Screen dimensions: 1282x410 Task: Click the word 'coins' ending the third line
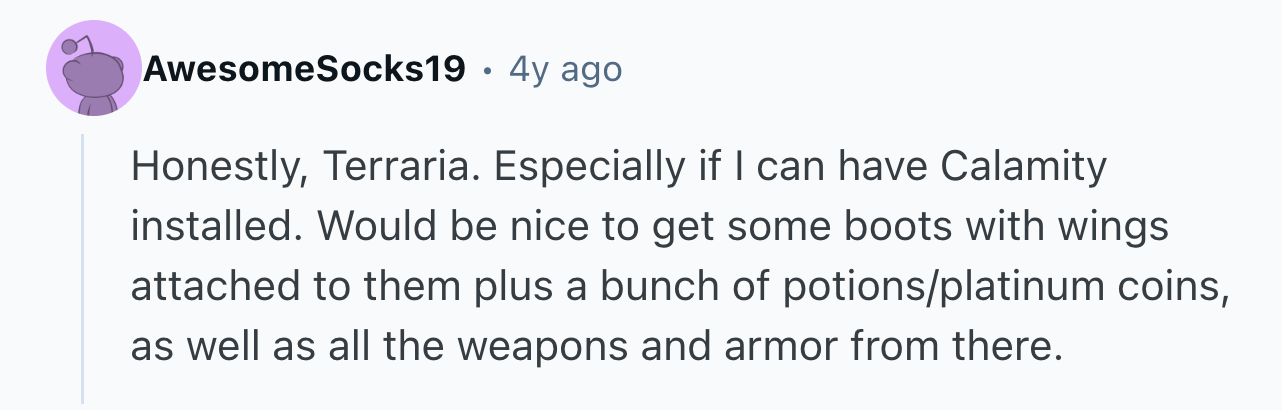pyautogui.click(x=1154, y=289)
